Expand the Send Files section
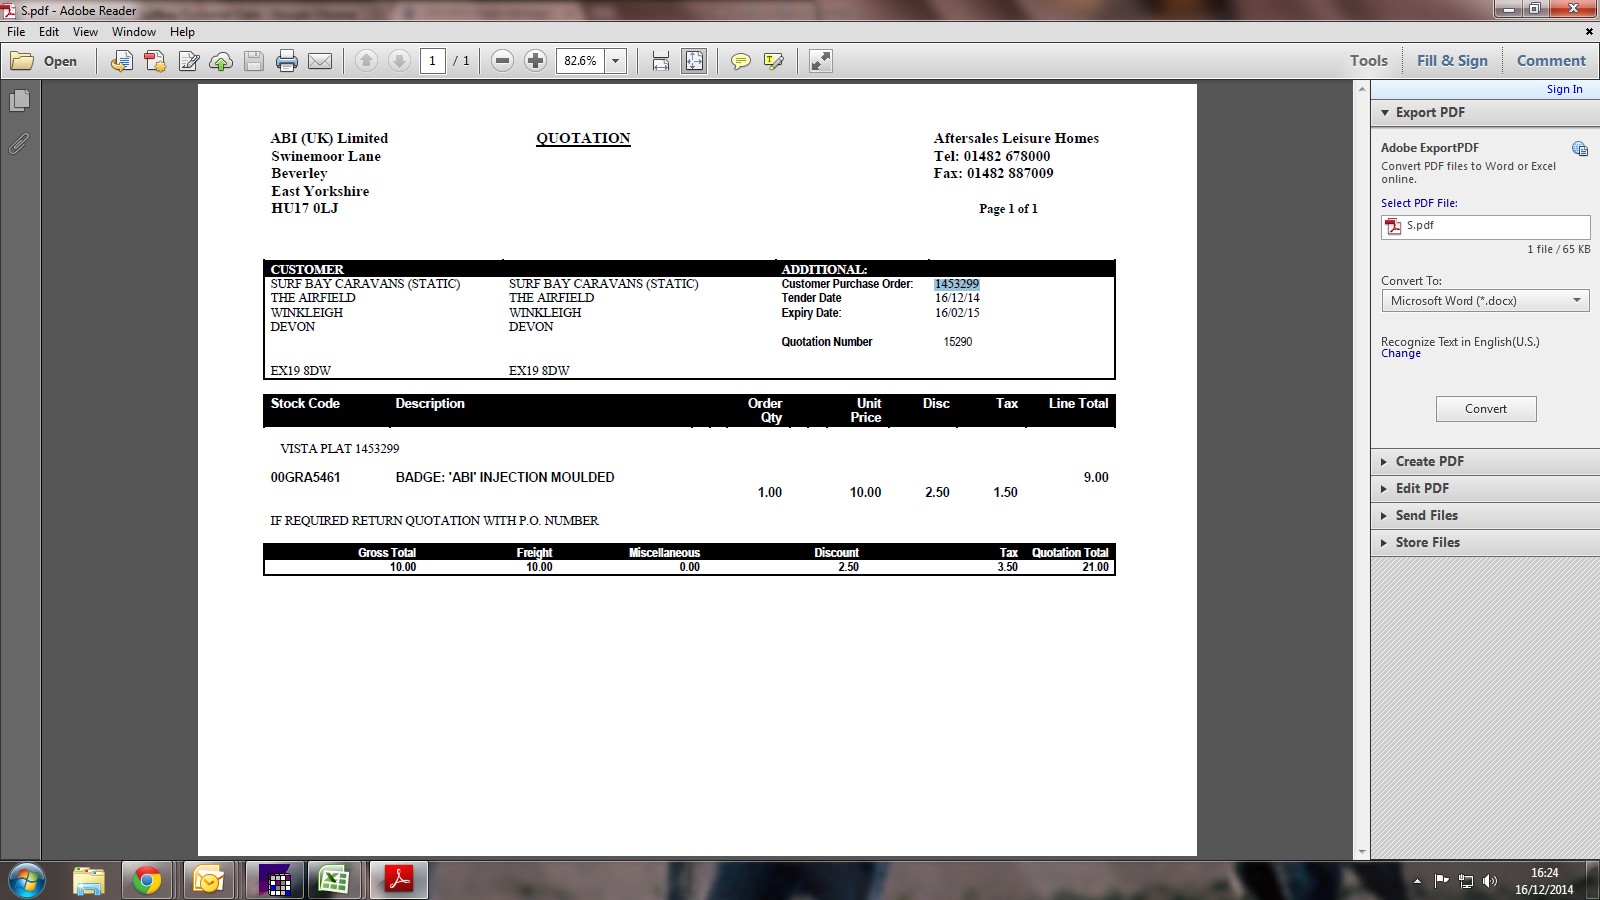1600x900 pixels. tap(1485, 516)
